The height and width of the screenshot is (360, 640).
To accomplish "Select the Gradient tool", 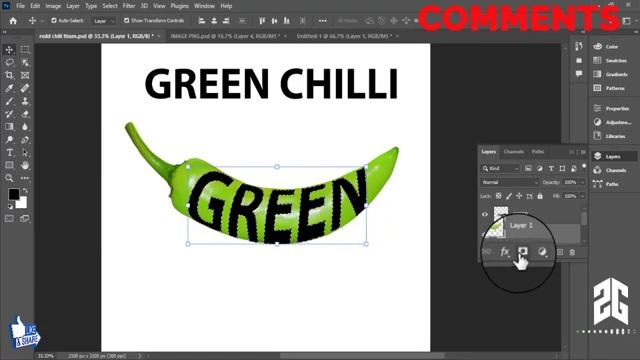I will 9,127.
